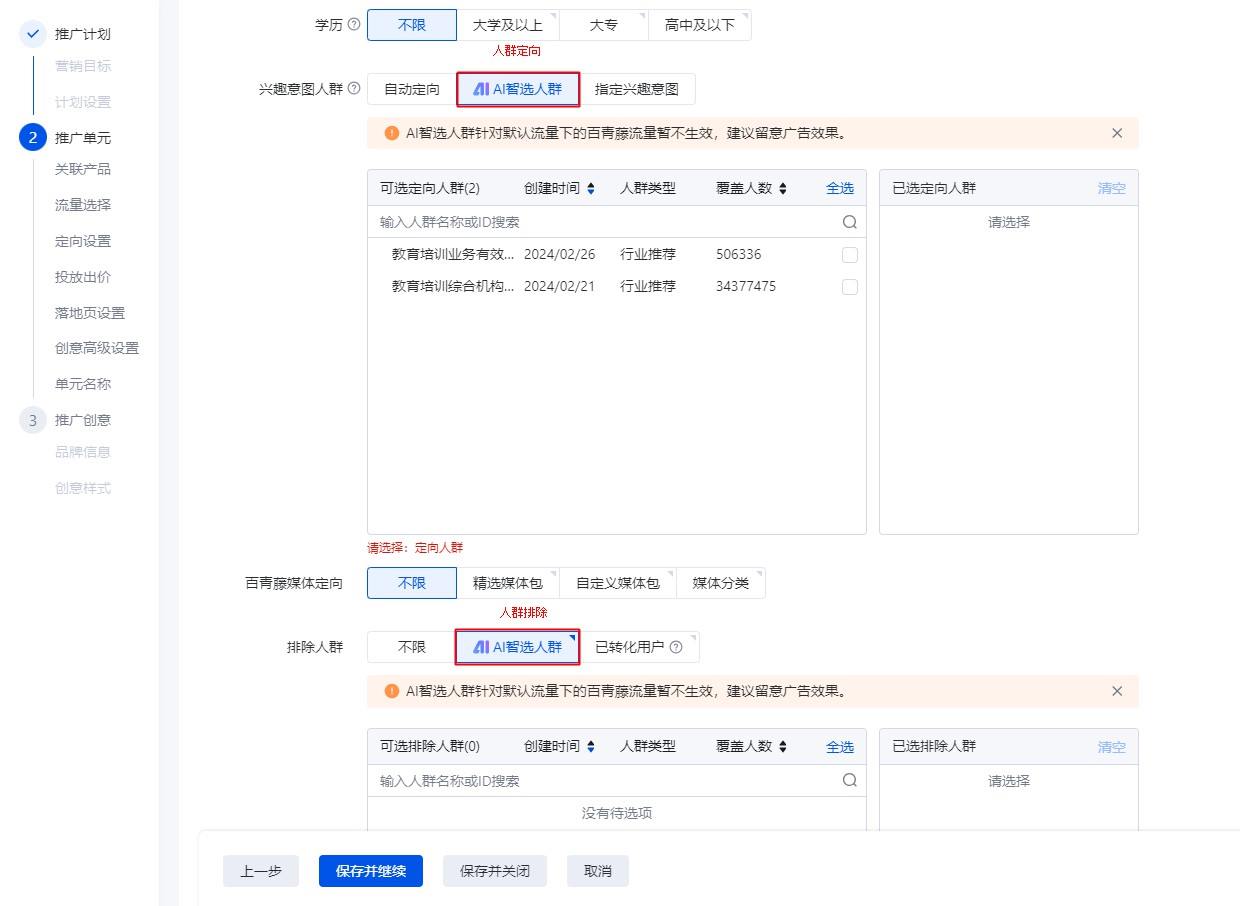Screen dimensions: 1240x906
Task: Click the 保存并继续 button
Action: (371, 871)
